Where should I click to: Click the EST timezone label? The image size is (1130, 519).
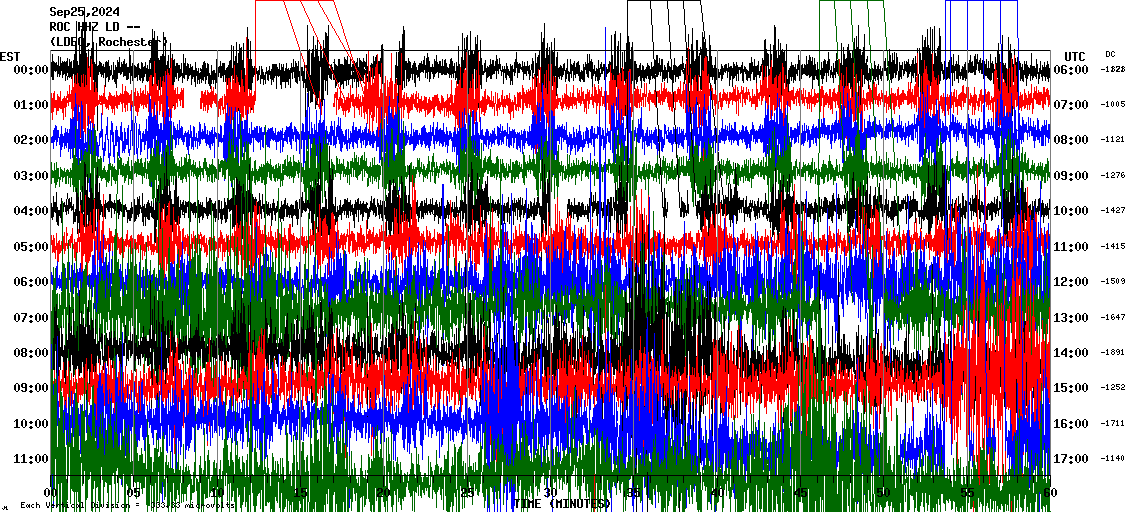click(10, 56)
